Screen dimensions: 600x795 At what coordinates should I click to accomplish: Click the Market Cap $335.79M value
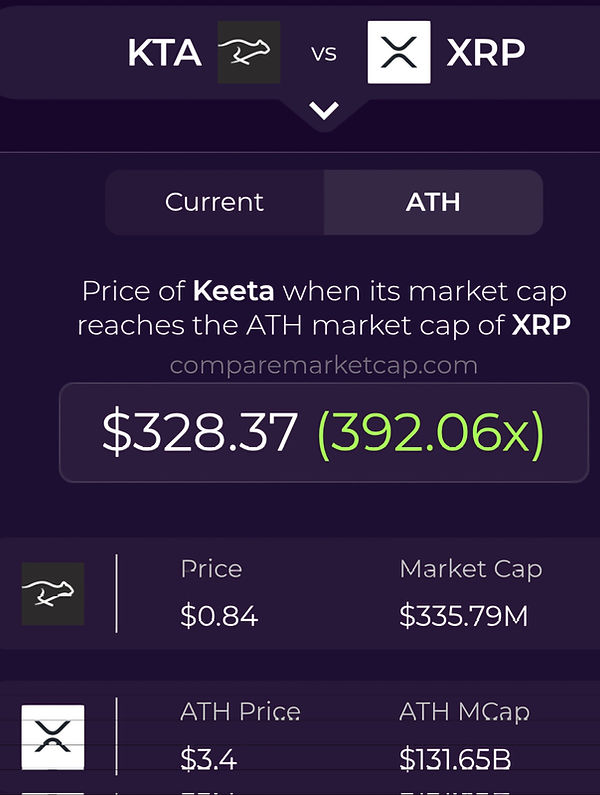(464, 616)
